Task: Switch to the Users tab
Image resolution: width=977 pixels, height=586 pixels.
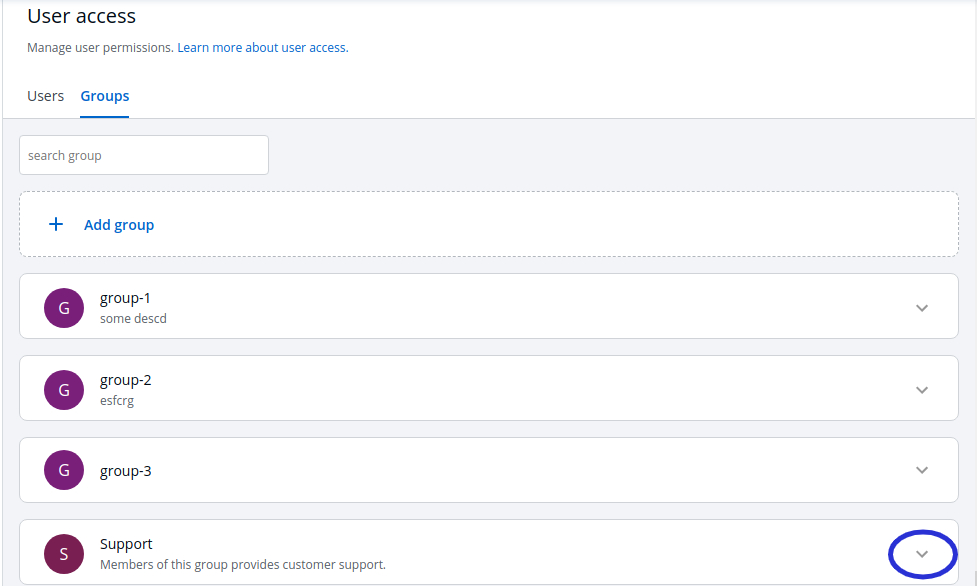Action: (x=45, y=96)
